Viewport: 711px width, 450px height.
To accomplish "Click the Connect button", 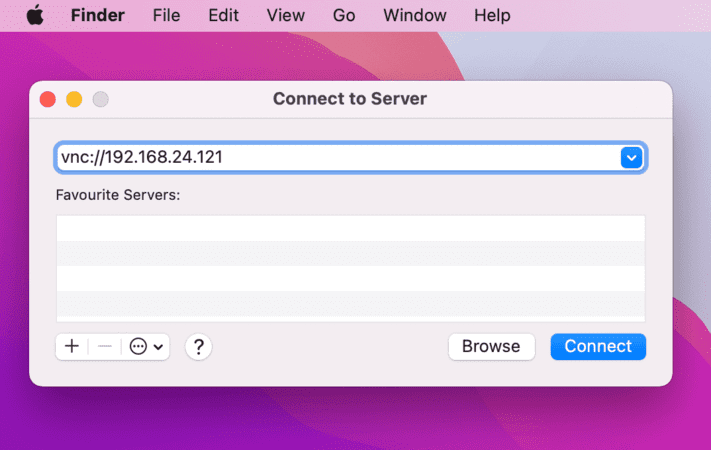I will 598,347.
